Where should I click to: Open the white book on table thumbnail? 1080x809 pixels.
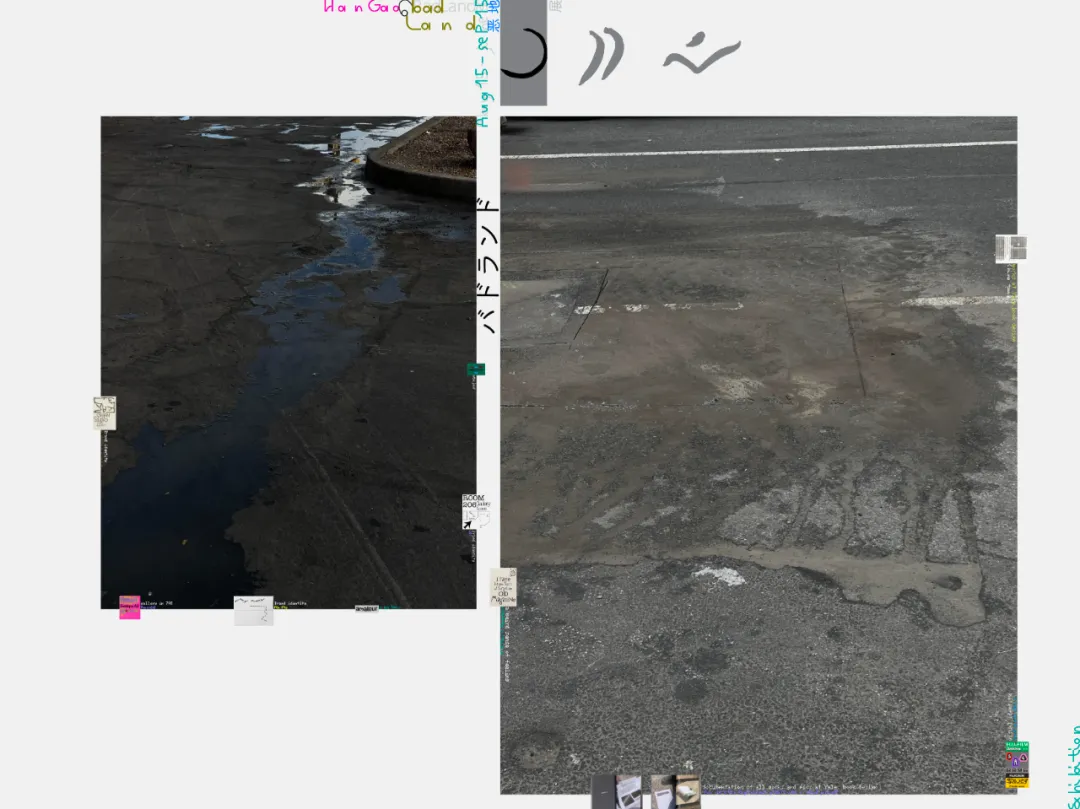[x=676, y=792]
